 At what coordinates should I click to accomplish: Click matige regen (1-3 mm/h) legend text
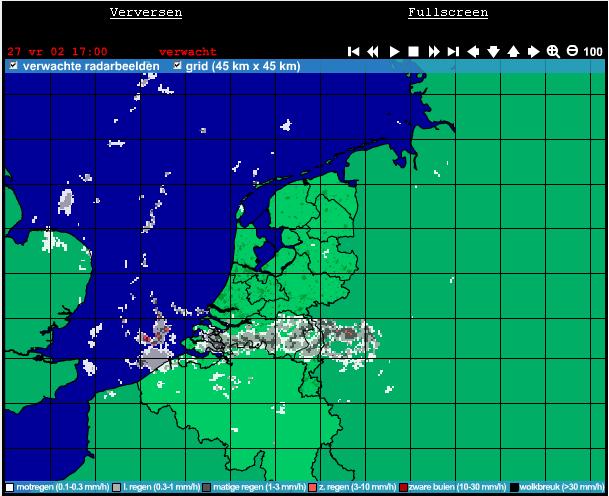[x=259, y=487]
